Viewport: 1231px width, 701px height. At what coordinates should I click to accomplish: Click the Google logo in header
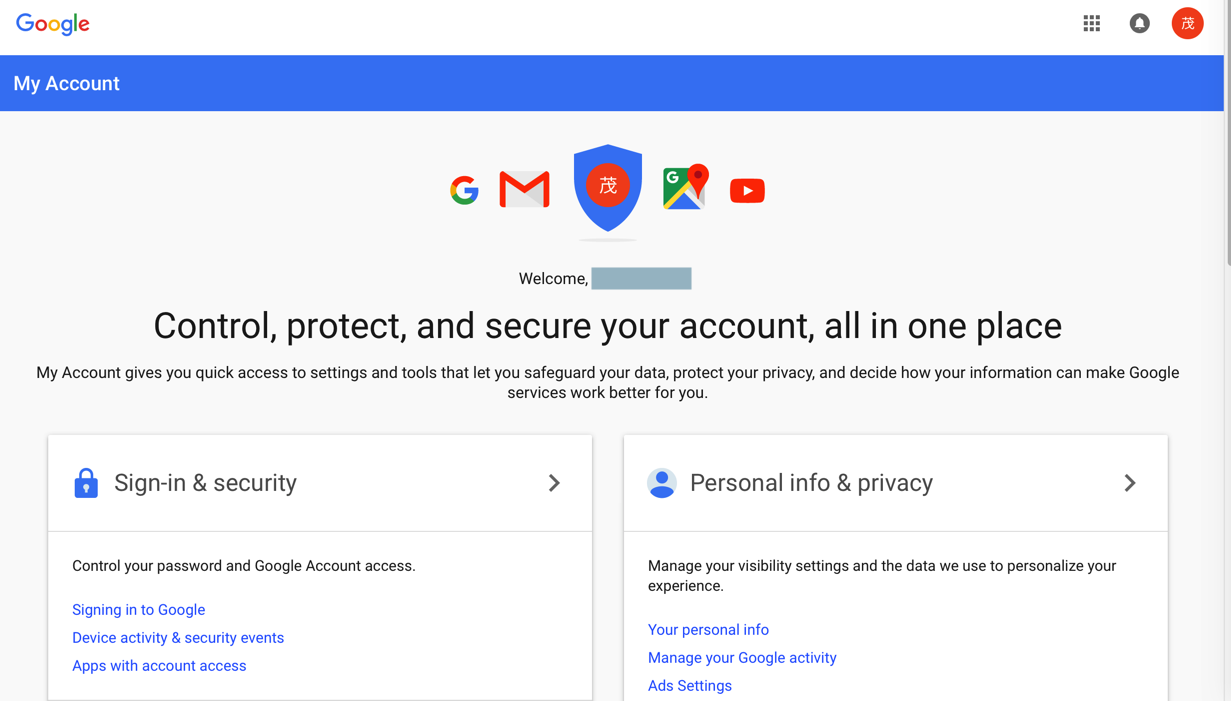53,24
